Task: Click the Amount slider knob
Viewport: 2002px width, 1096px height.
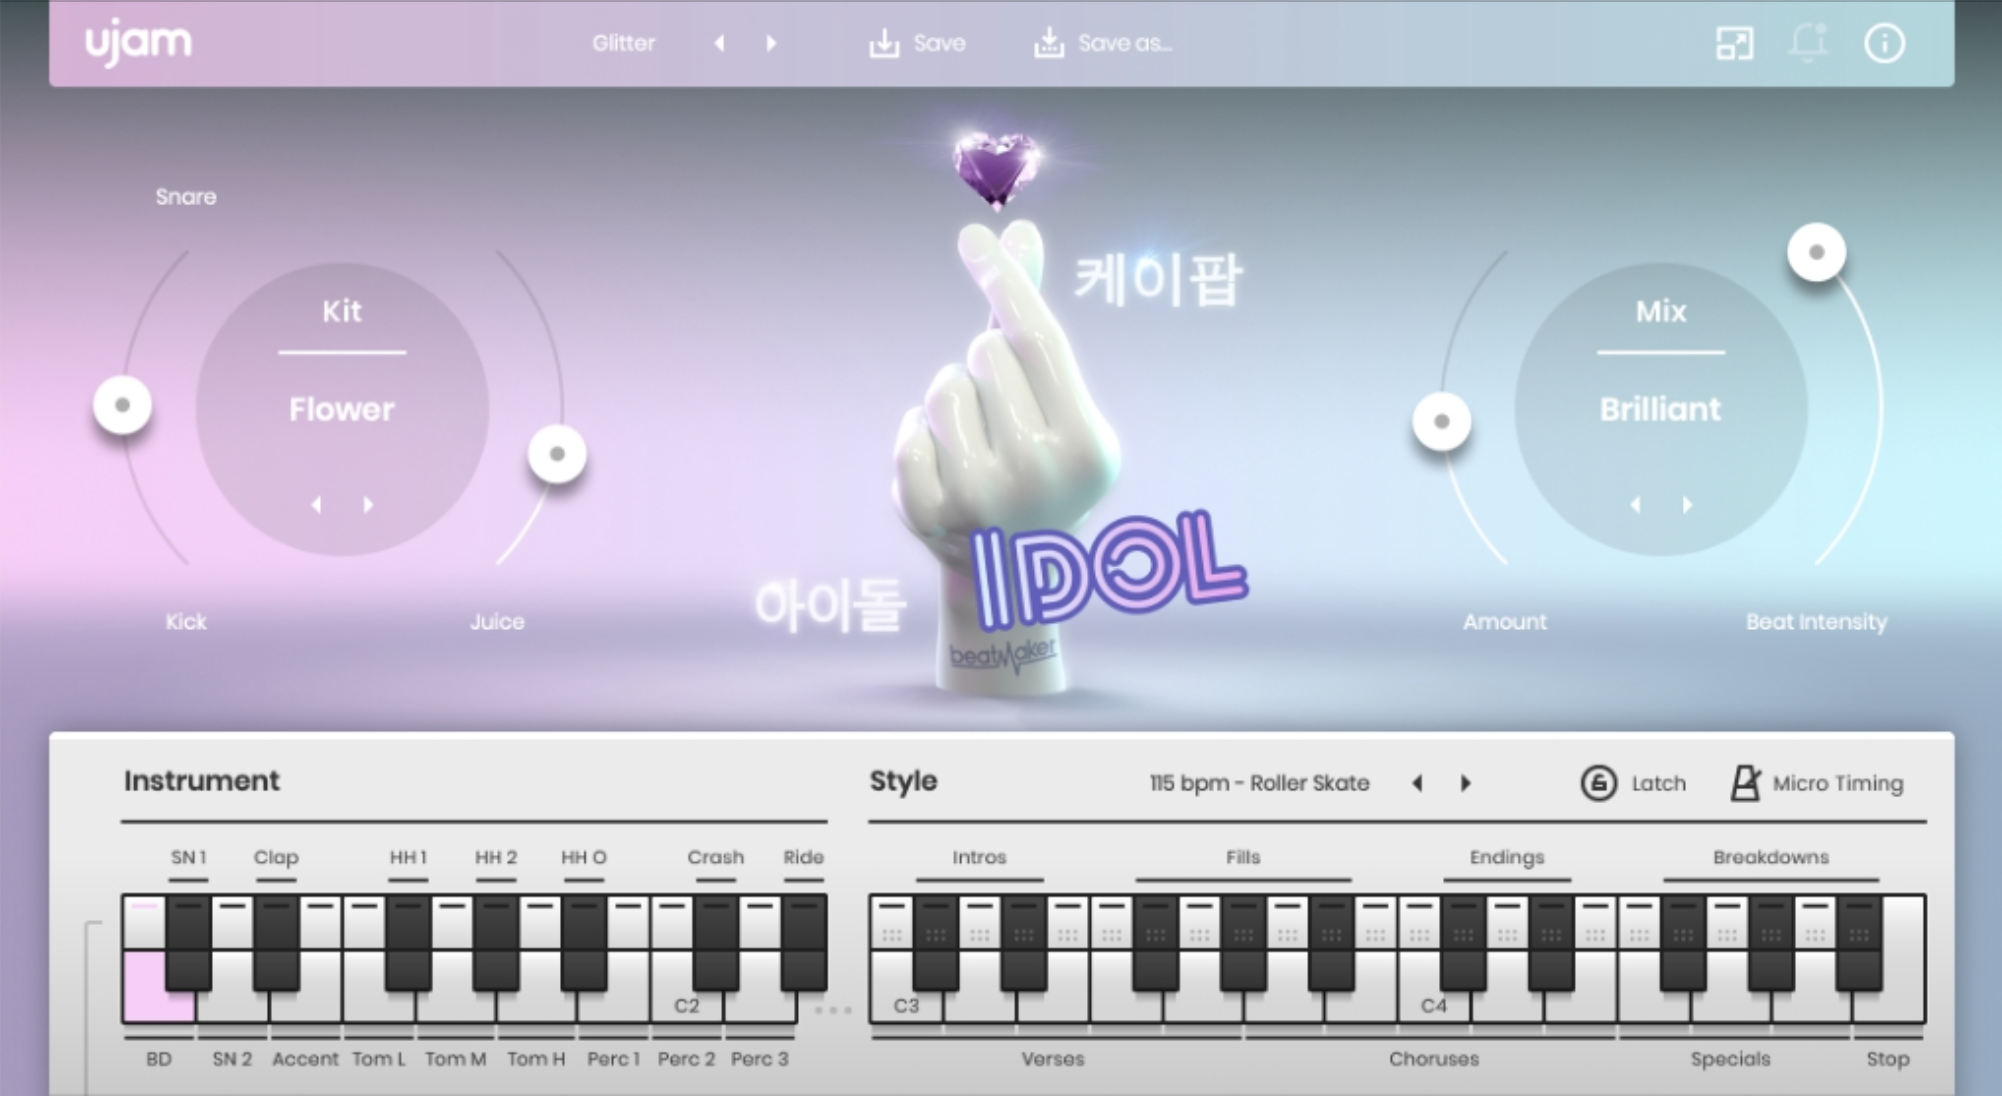Action: click(x=1441, y=421)
